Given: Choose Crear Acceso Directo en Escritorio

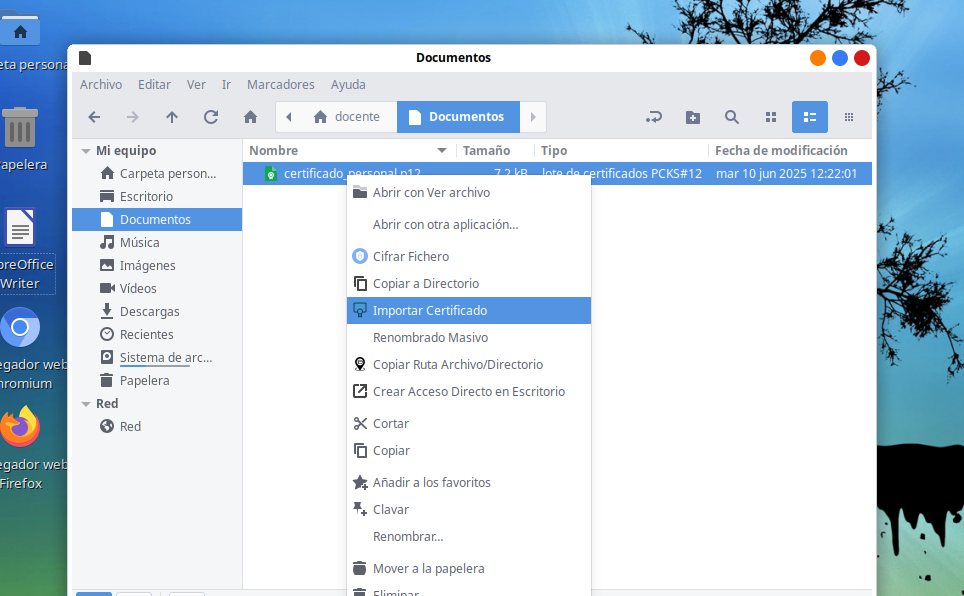Looking at the screenshot, I should click(x=468, y=392).
